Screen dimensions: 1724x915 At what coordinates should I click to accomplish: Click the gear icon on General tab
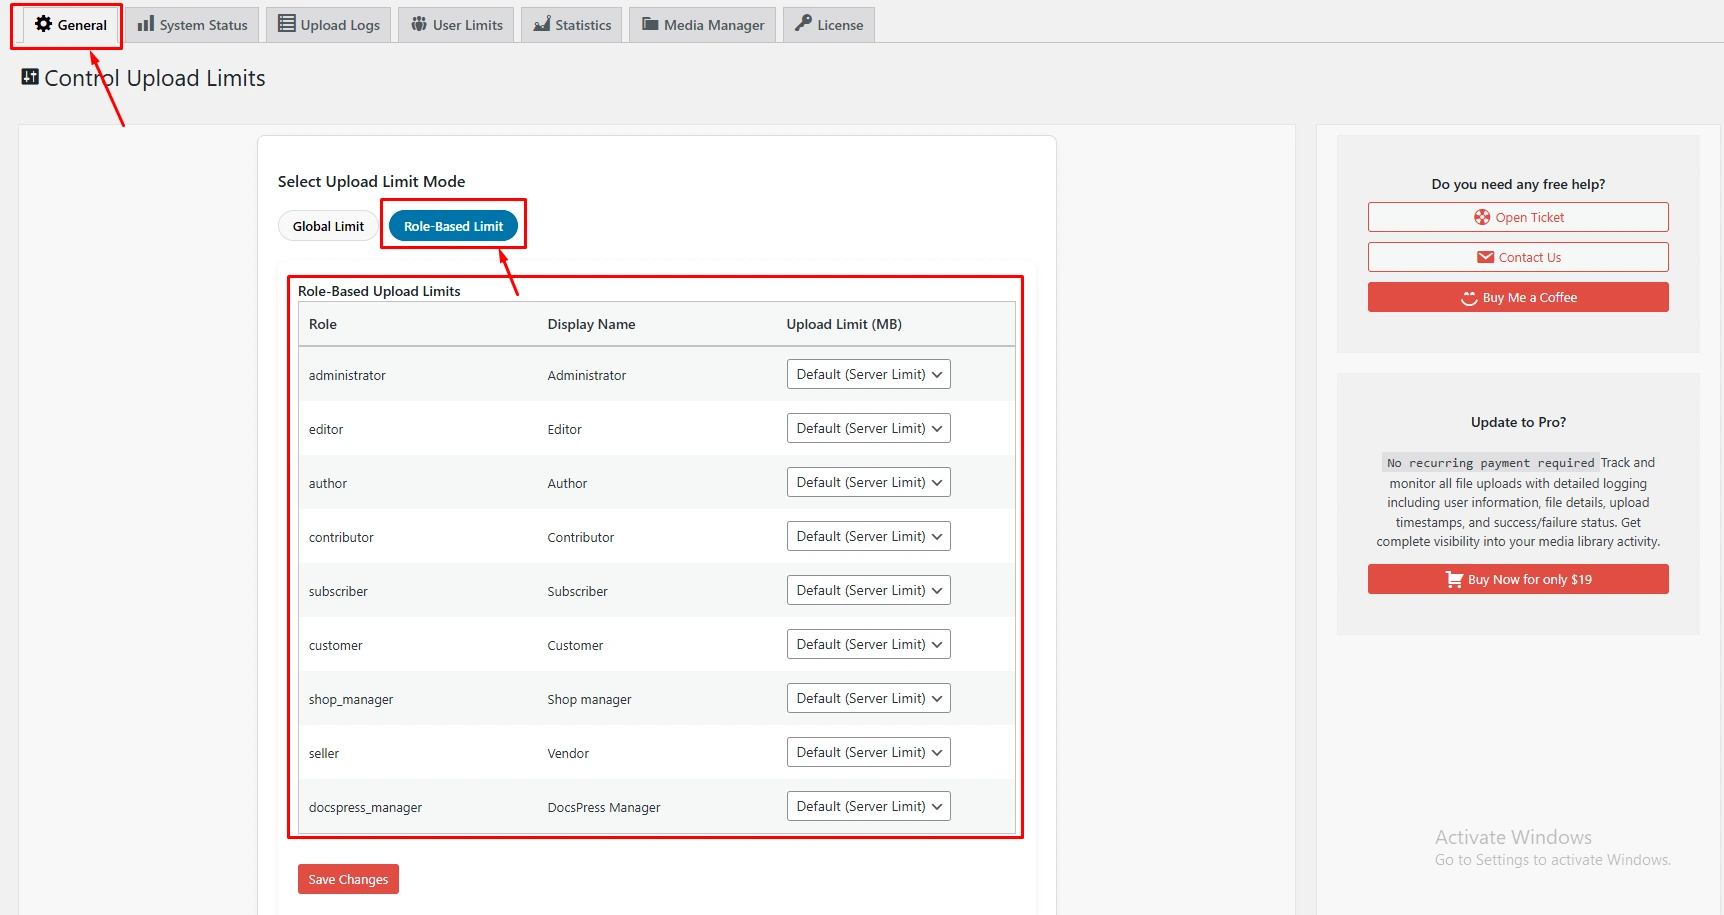43,24
